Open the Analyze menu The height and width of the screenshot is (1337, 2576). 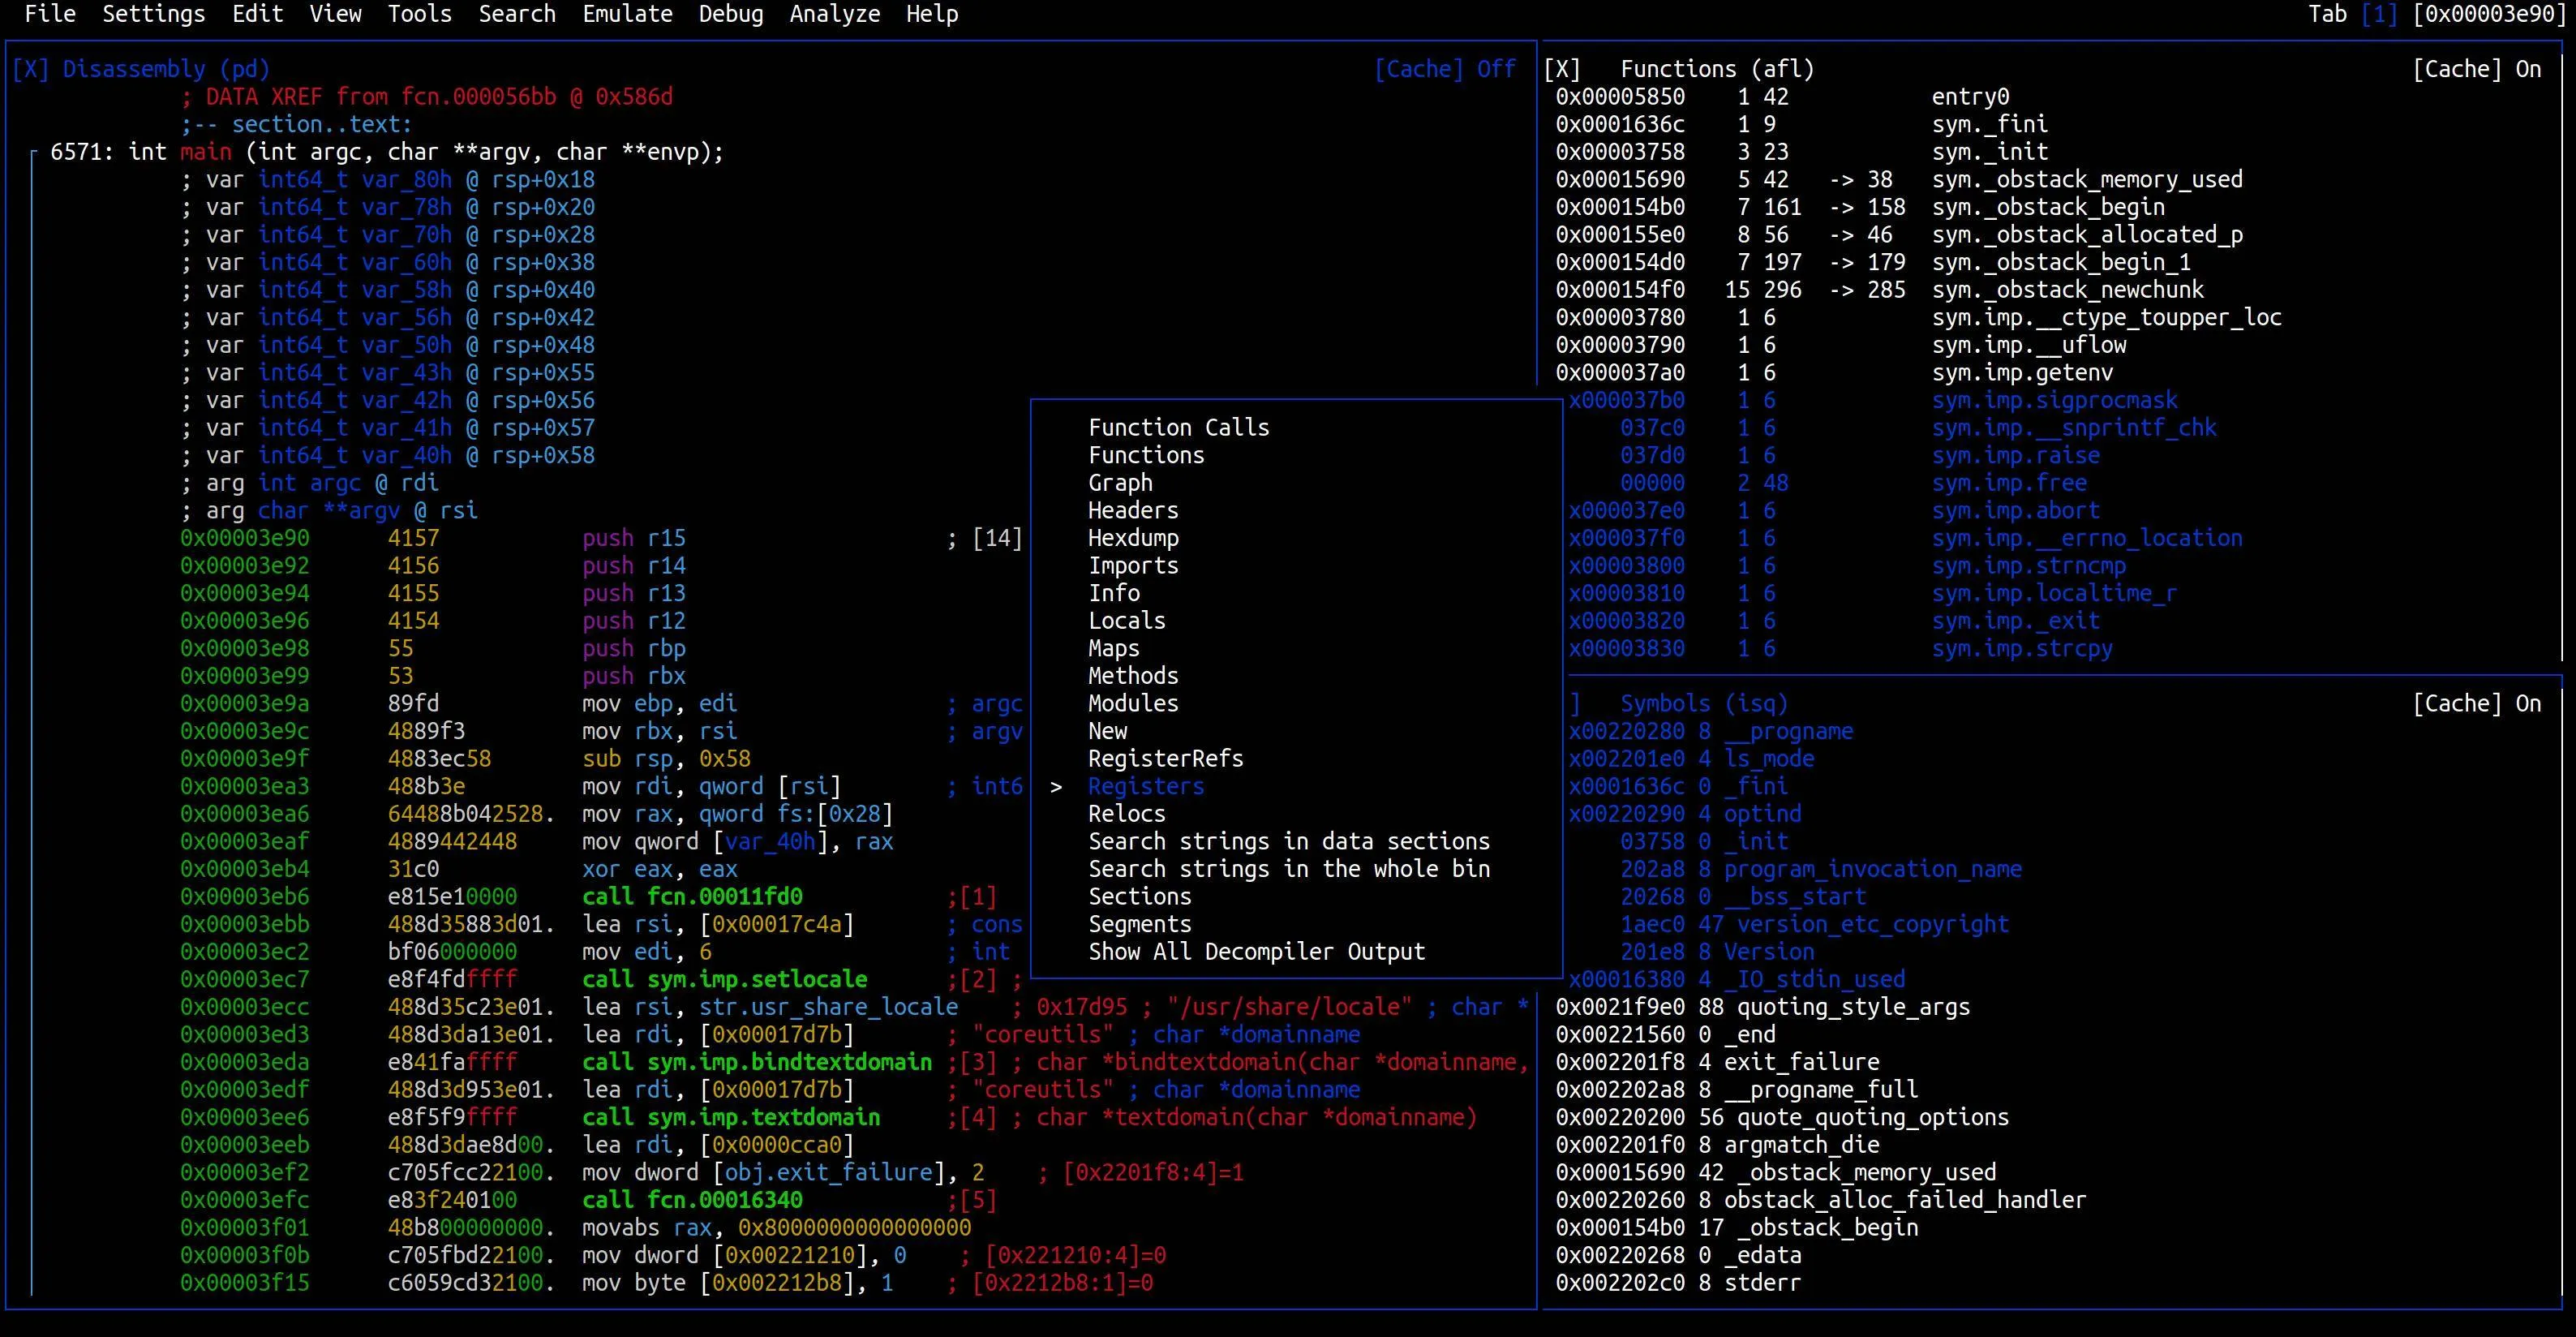[834, 14]
